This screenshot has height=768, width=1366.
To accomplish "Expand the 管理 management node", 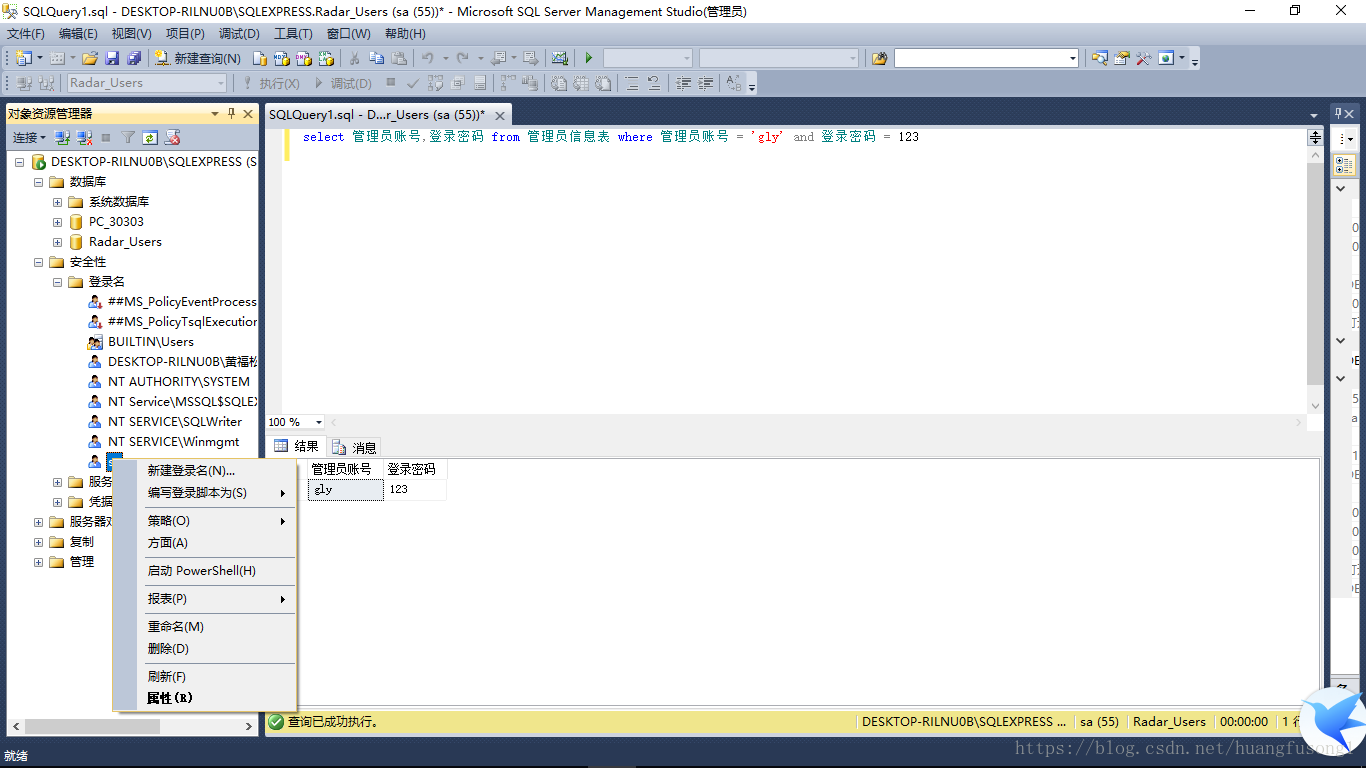I will [39, 562].
